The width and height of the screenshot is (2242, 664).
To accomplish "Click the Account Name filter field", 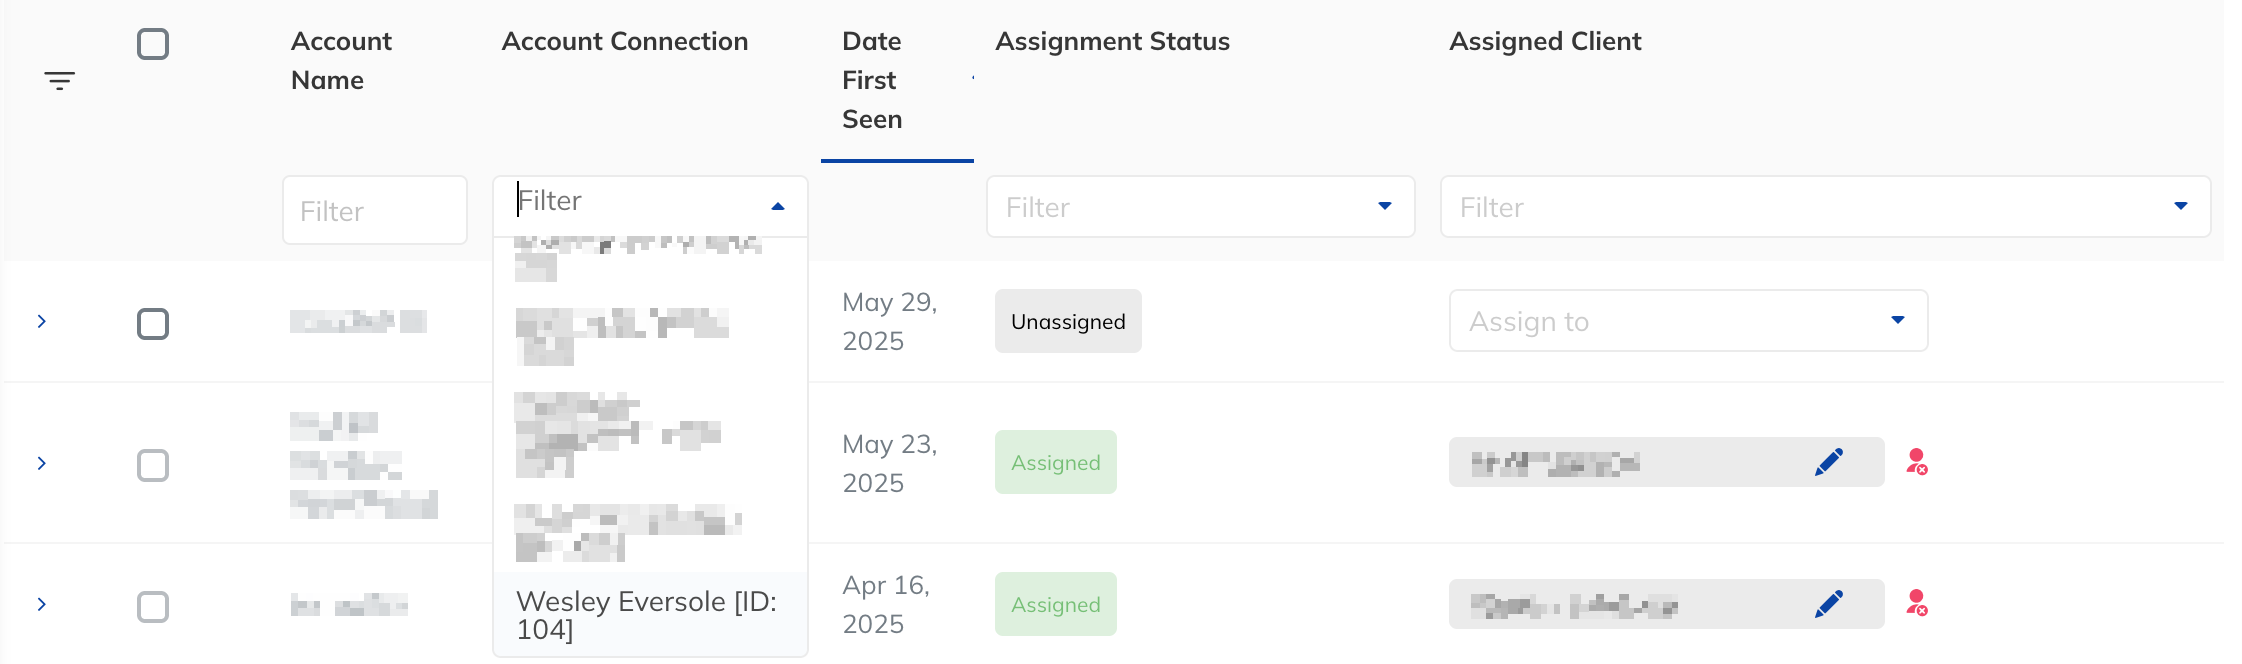I will 375,210.
